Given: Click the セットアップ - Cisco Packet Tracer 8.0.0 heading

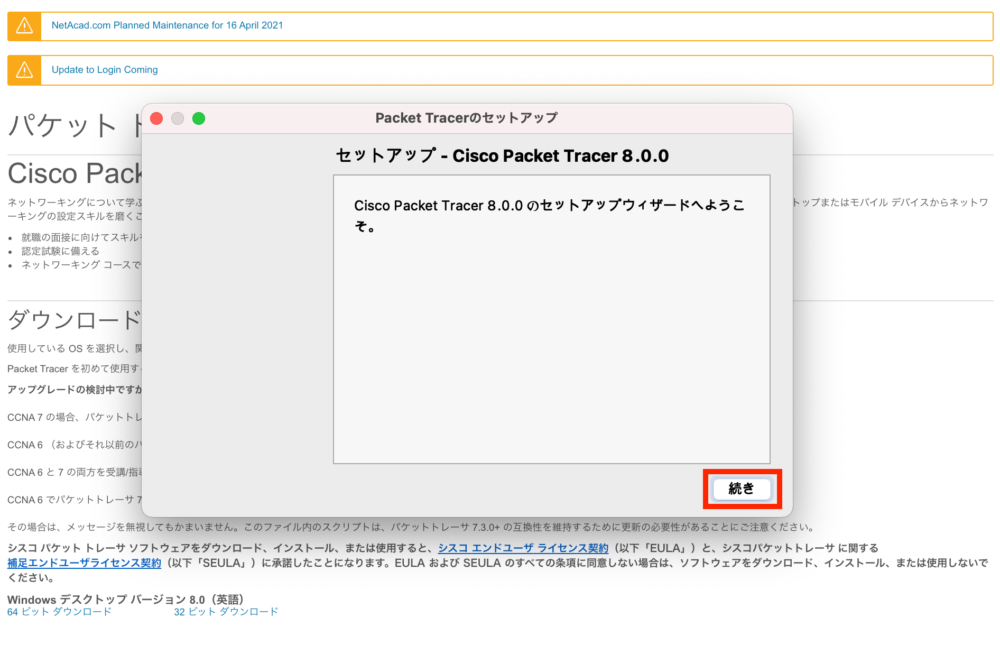Looking at the screenshot, I should pyautogui.click(x=502, y=156).
